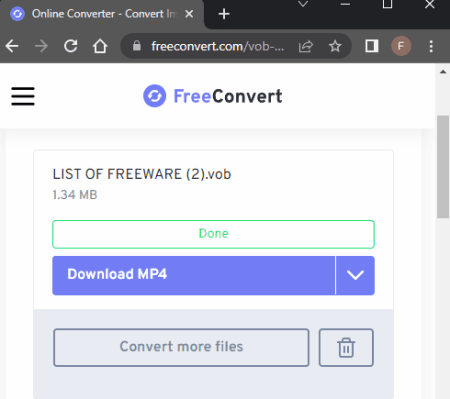Close the Online Converter tab
Viewport: 450px width, 399px height.
point(189,14)
